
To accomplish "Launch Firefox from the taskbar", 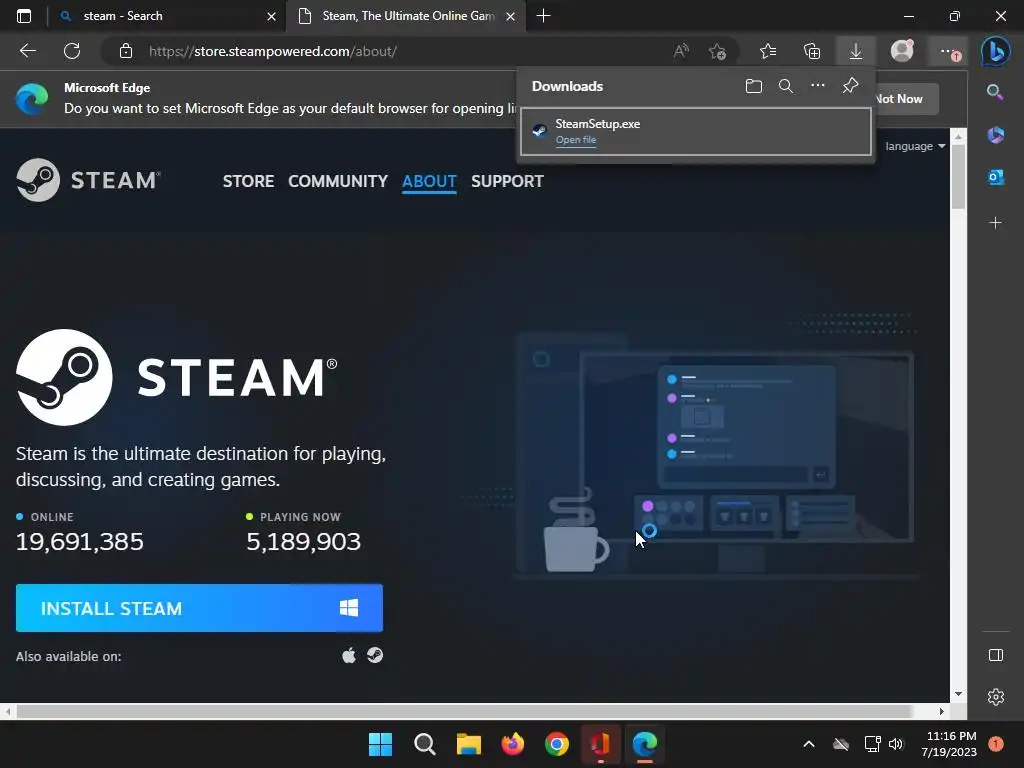I will [513, 744].
